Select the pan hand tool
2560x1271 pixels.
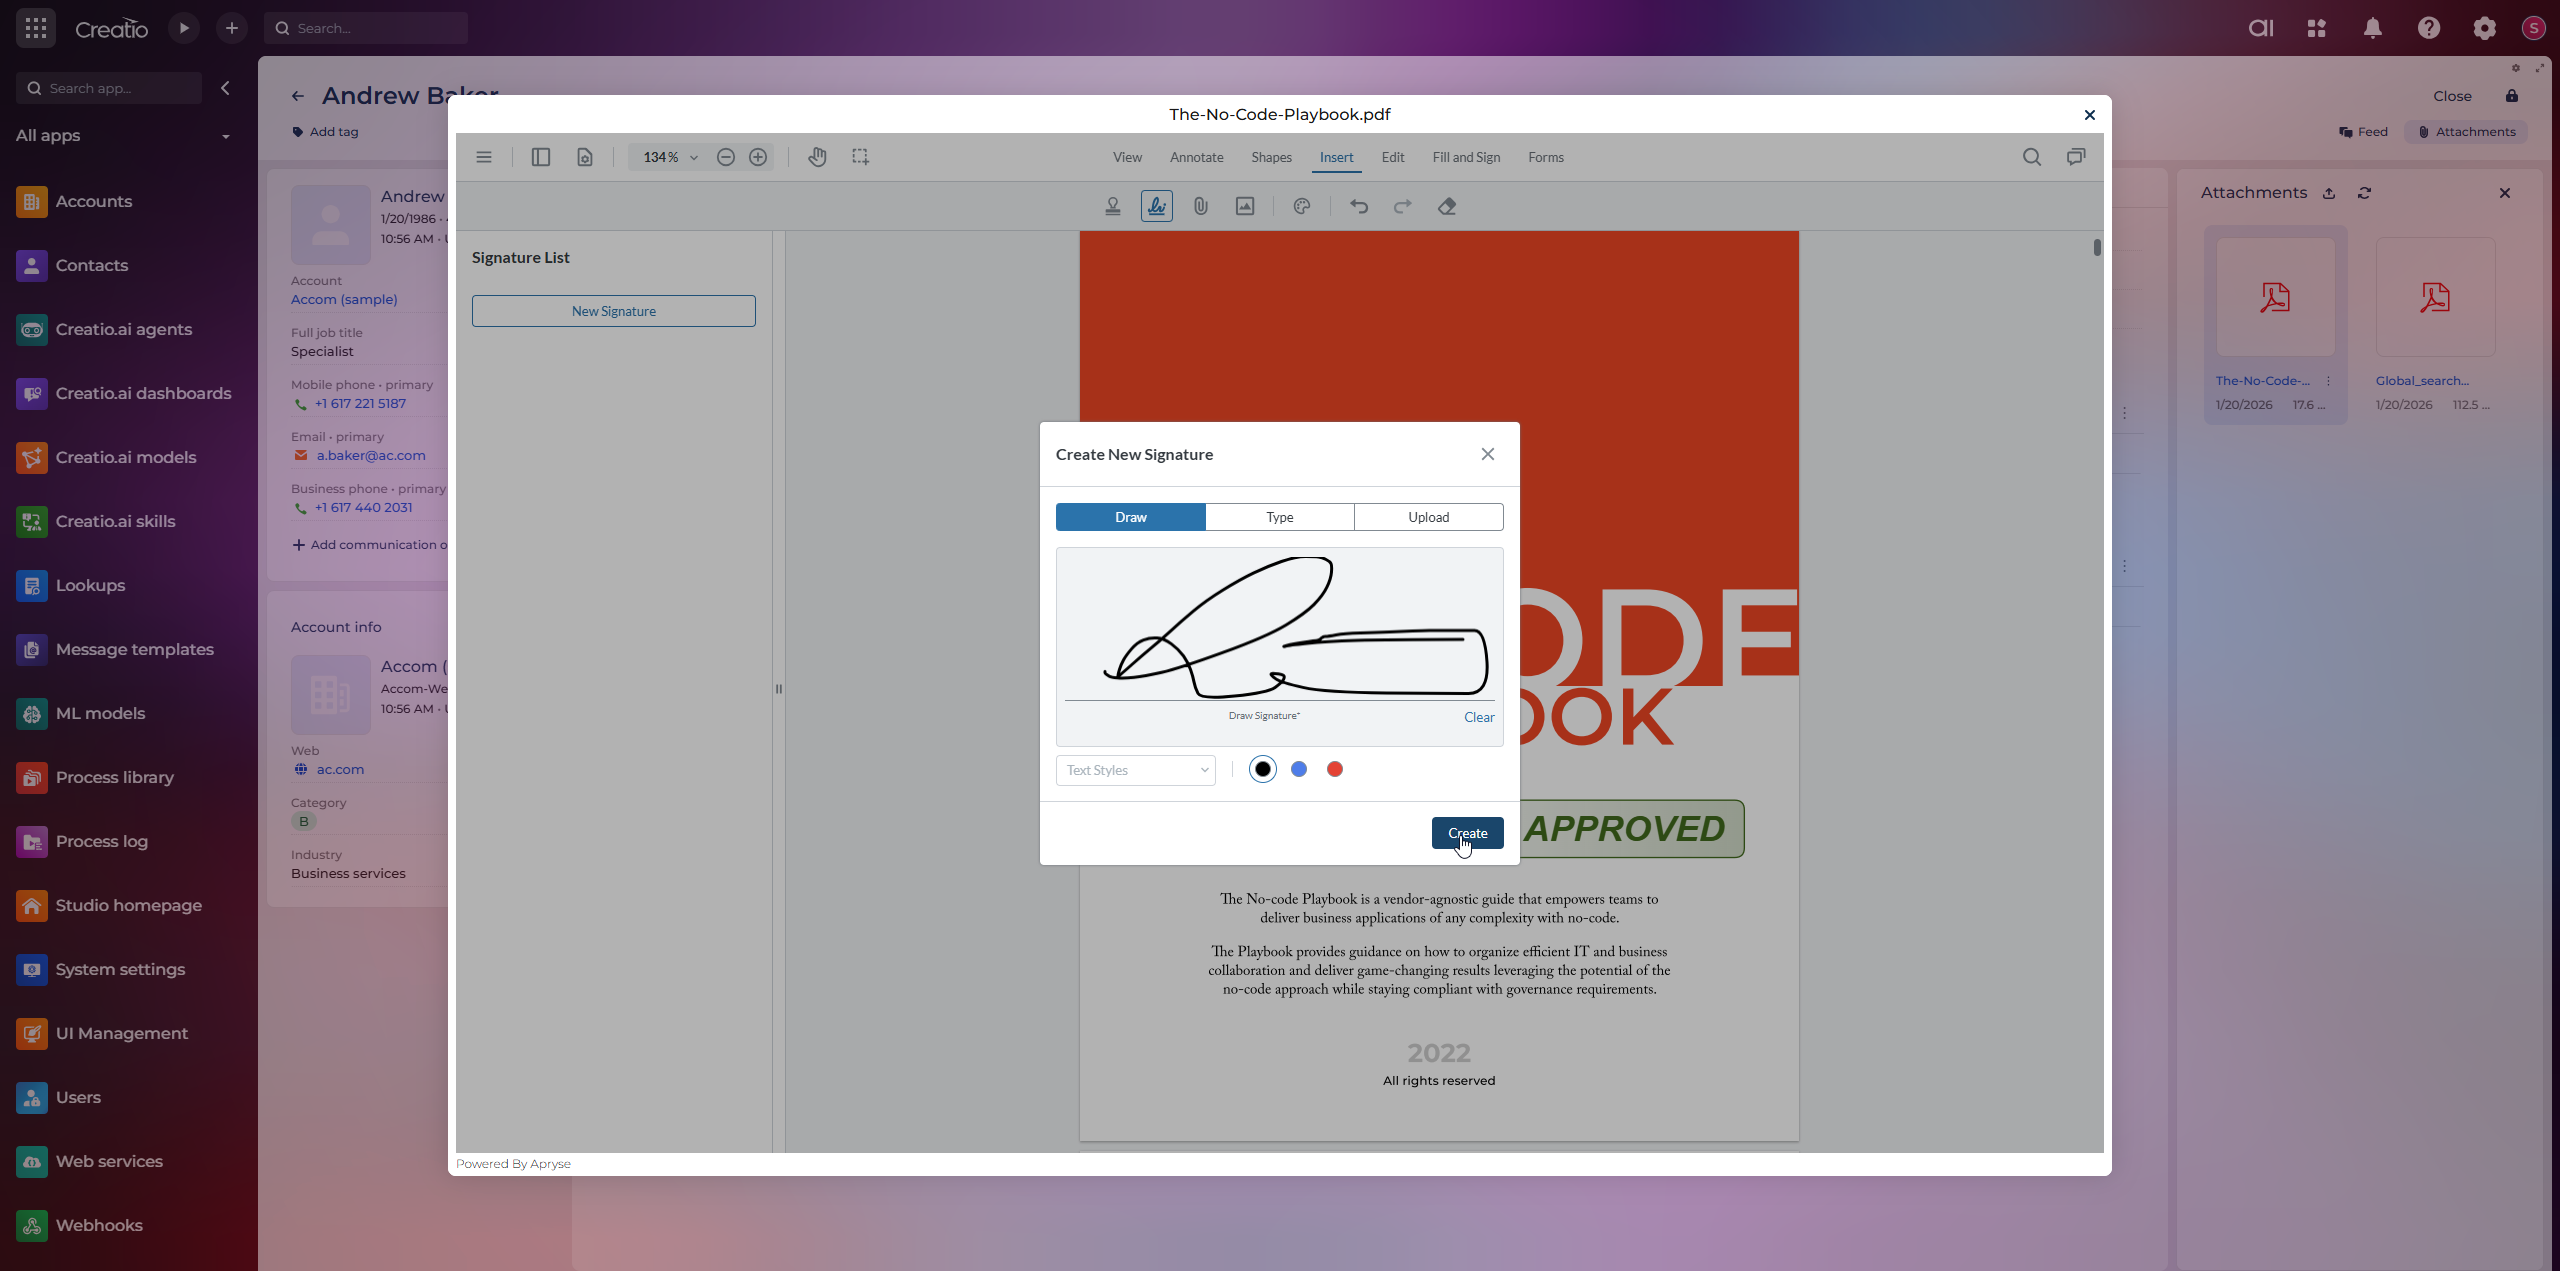[817, 157]
